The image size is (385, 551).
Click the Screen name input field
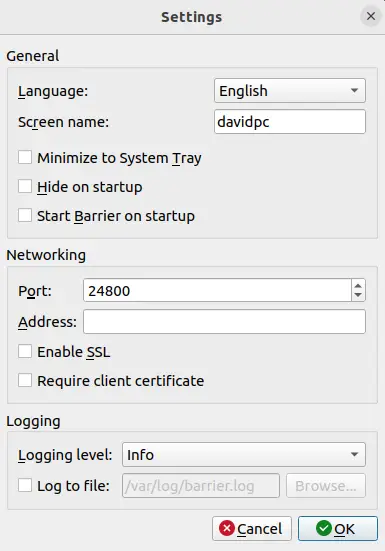290,122
